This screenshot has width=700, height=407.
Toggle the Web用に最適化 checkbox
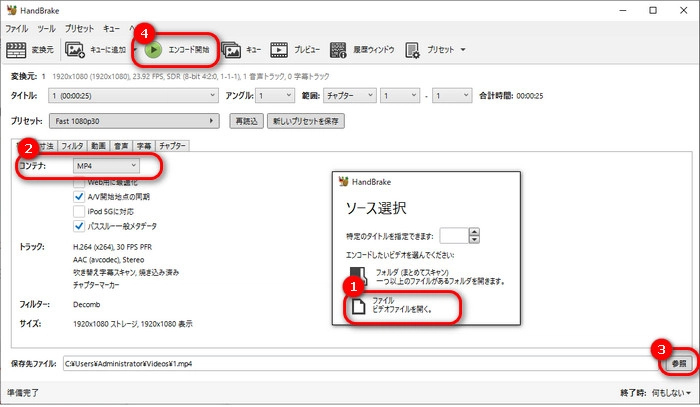(79, 182)
